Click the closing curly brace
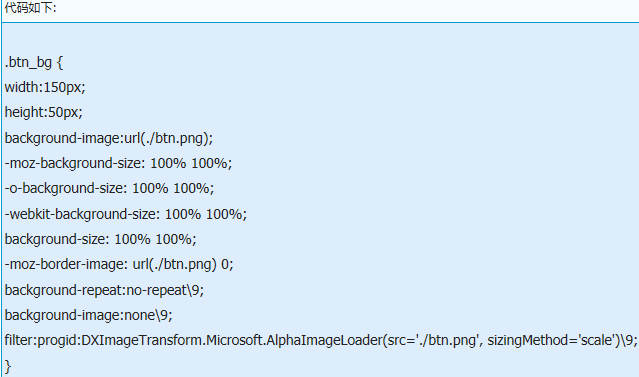 click(8, 366)
